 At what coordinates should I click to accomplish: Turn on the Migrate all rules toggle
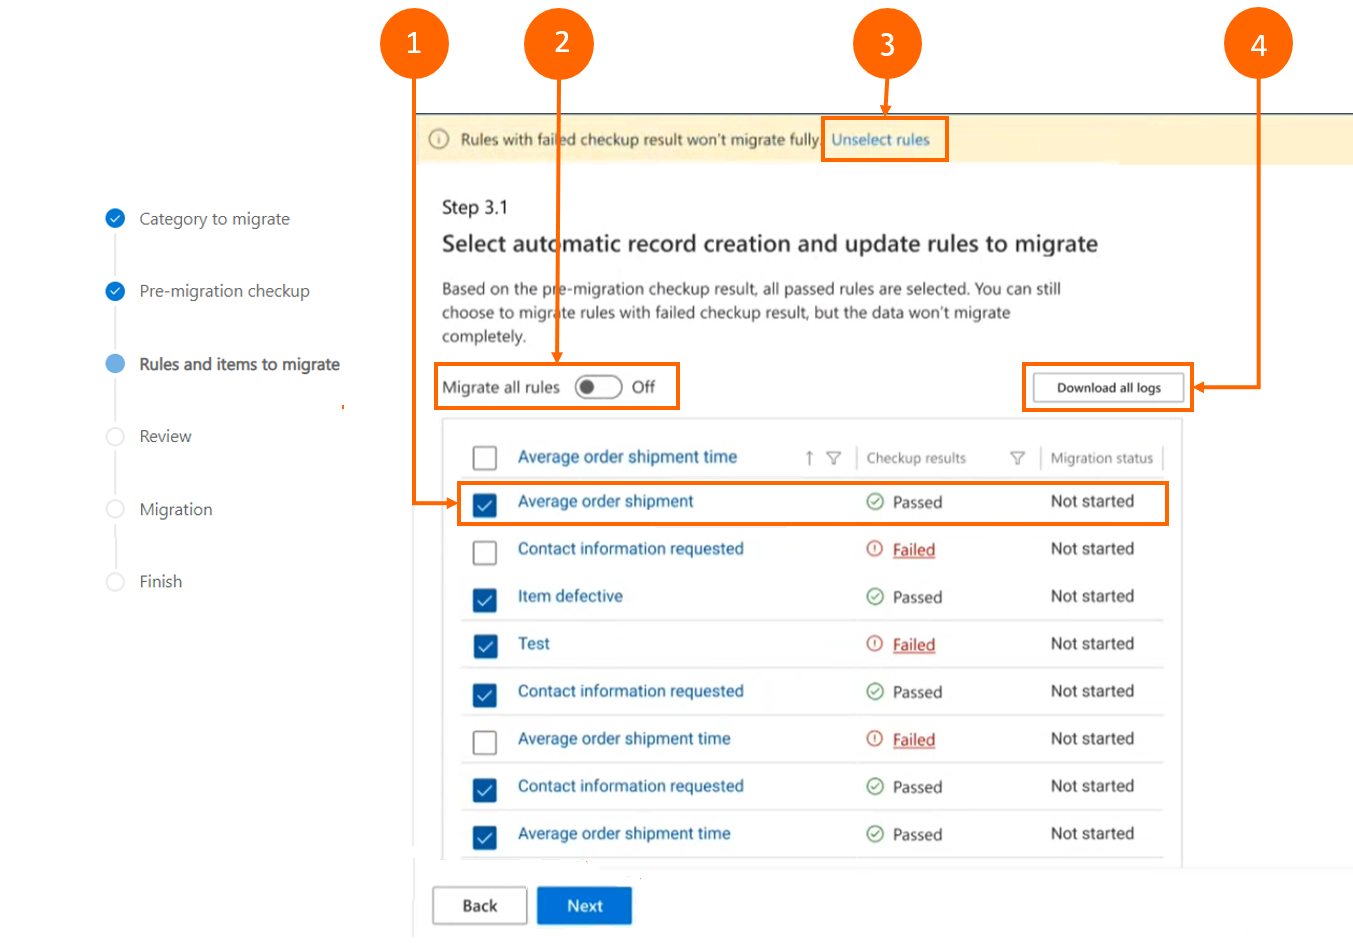[598, 387]
